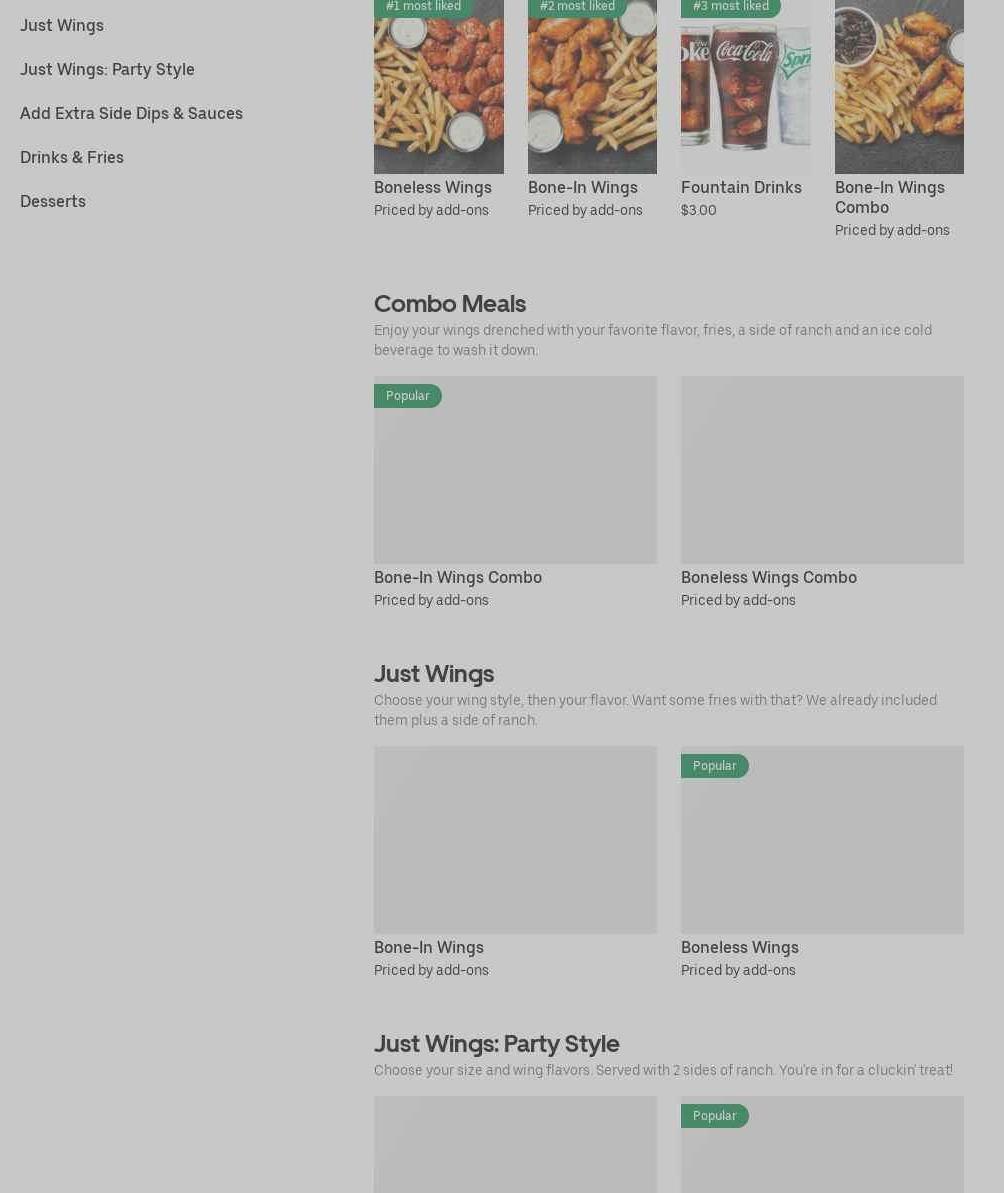Click Boneless Wings title under Just Wings section
This screenshot has height=1193, width=1004.
pos(739,947)
